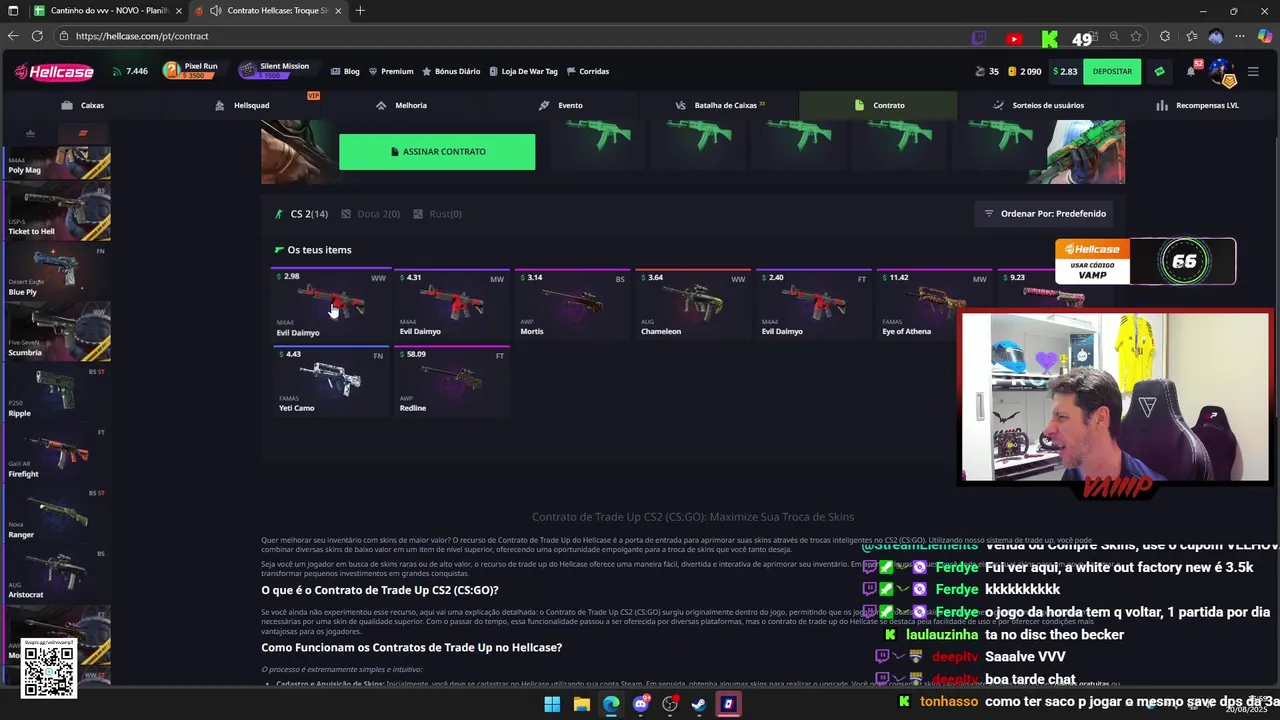Select the $2.40 FT Evil Daimyo item
Screen dimensions: 1280x720
813,305
